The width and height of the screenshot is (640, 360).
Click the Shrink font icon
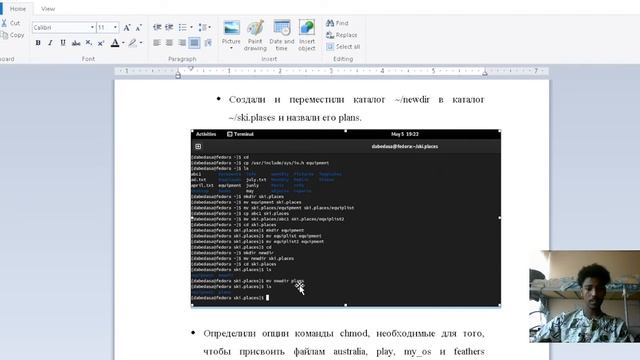[138, 27]
